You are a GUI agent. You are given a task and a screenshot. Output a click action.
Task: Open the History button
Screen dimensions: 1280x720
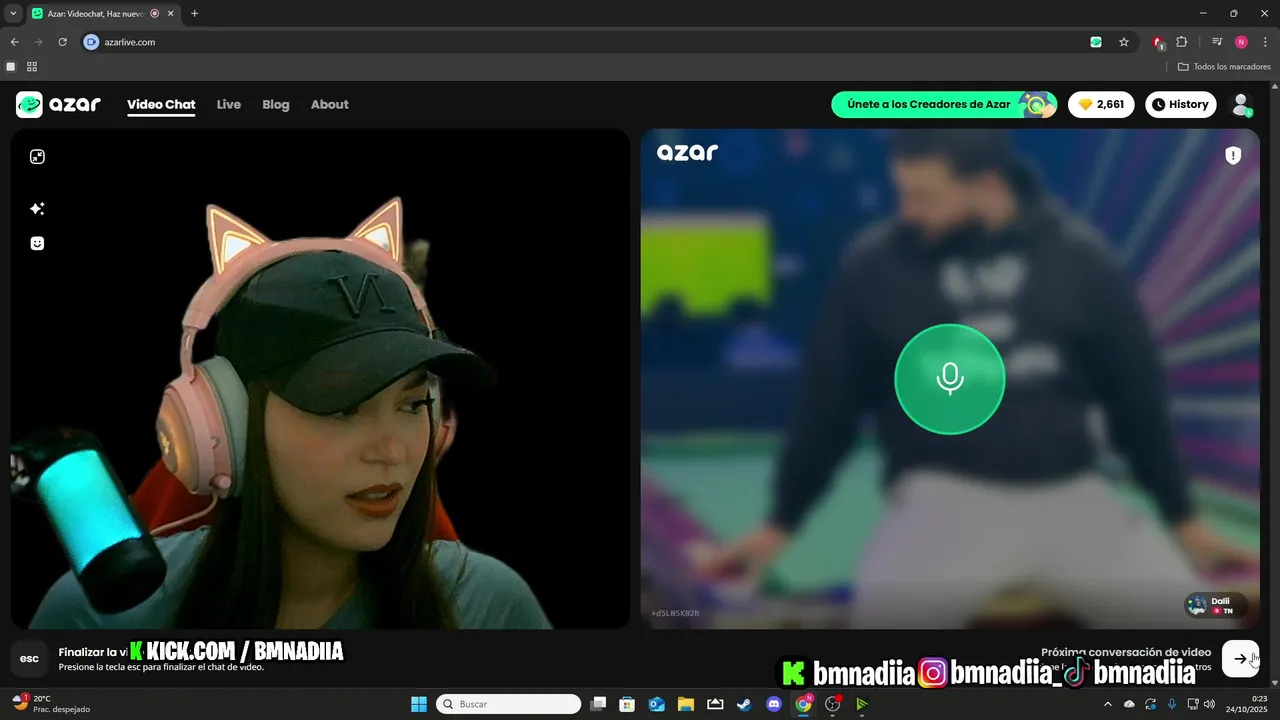tap(1180, 104)
